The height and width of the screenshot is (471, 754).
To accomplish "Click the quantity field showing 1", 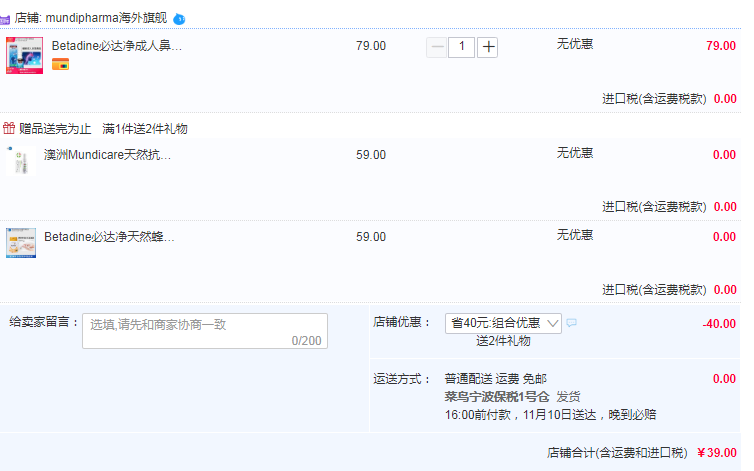I will click(462, 47).
